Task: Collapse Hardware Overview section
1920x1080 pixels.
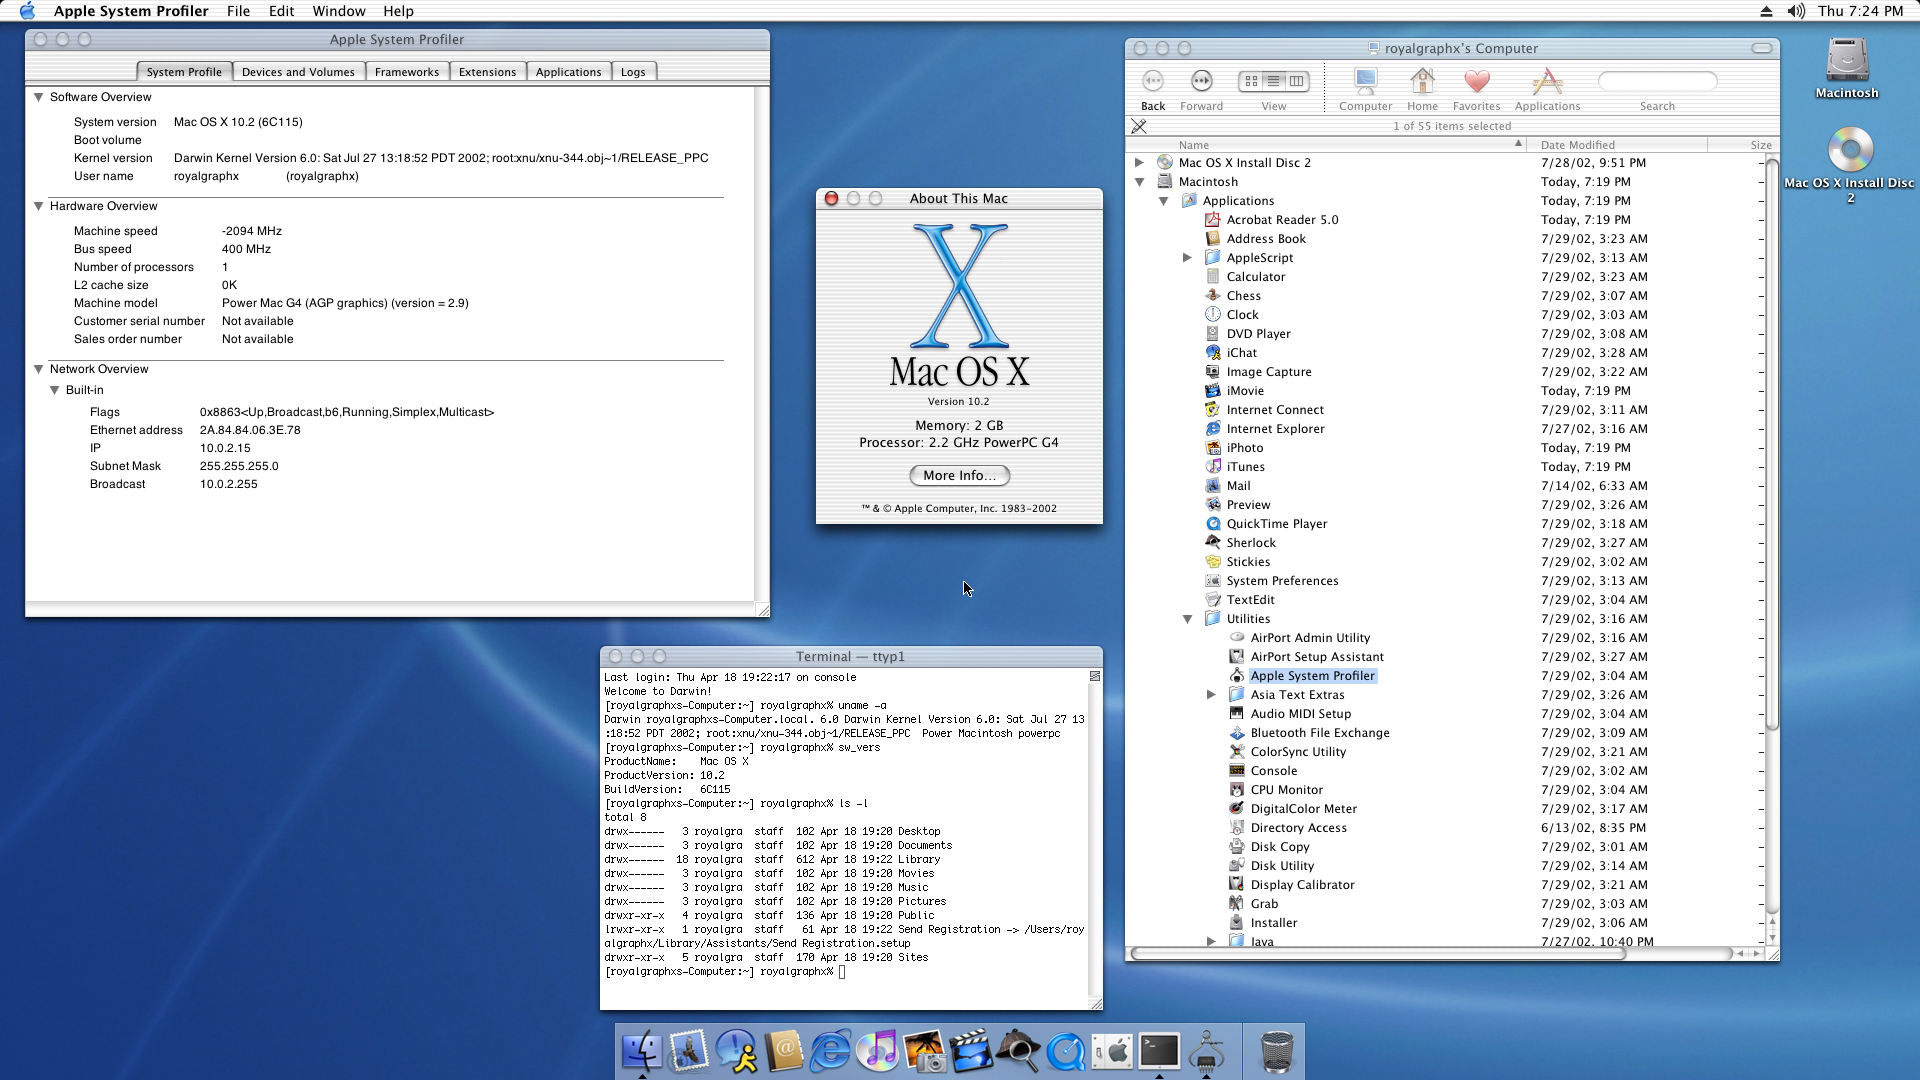Action: pos(38,206)
